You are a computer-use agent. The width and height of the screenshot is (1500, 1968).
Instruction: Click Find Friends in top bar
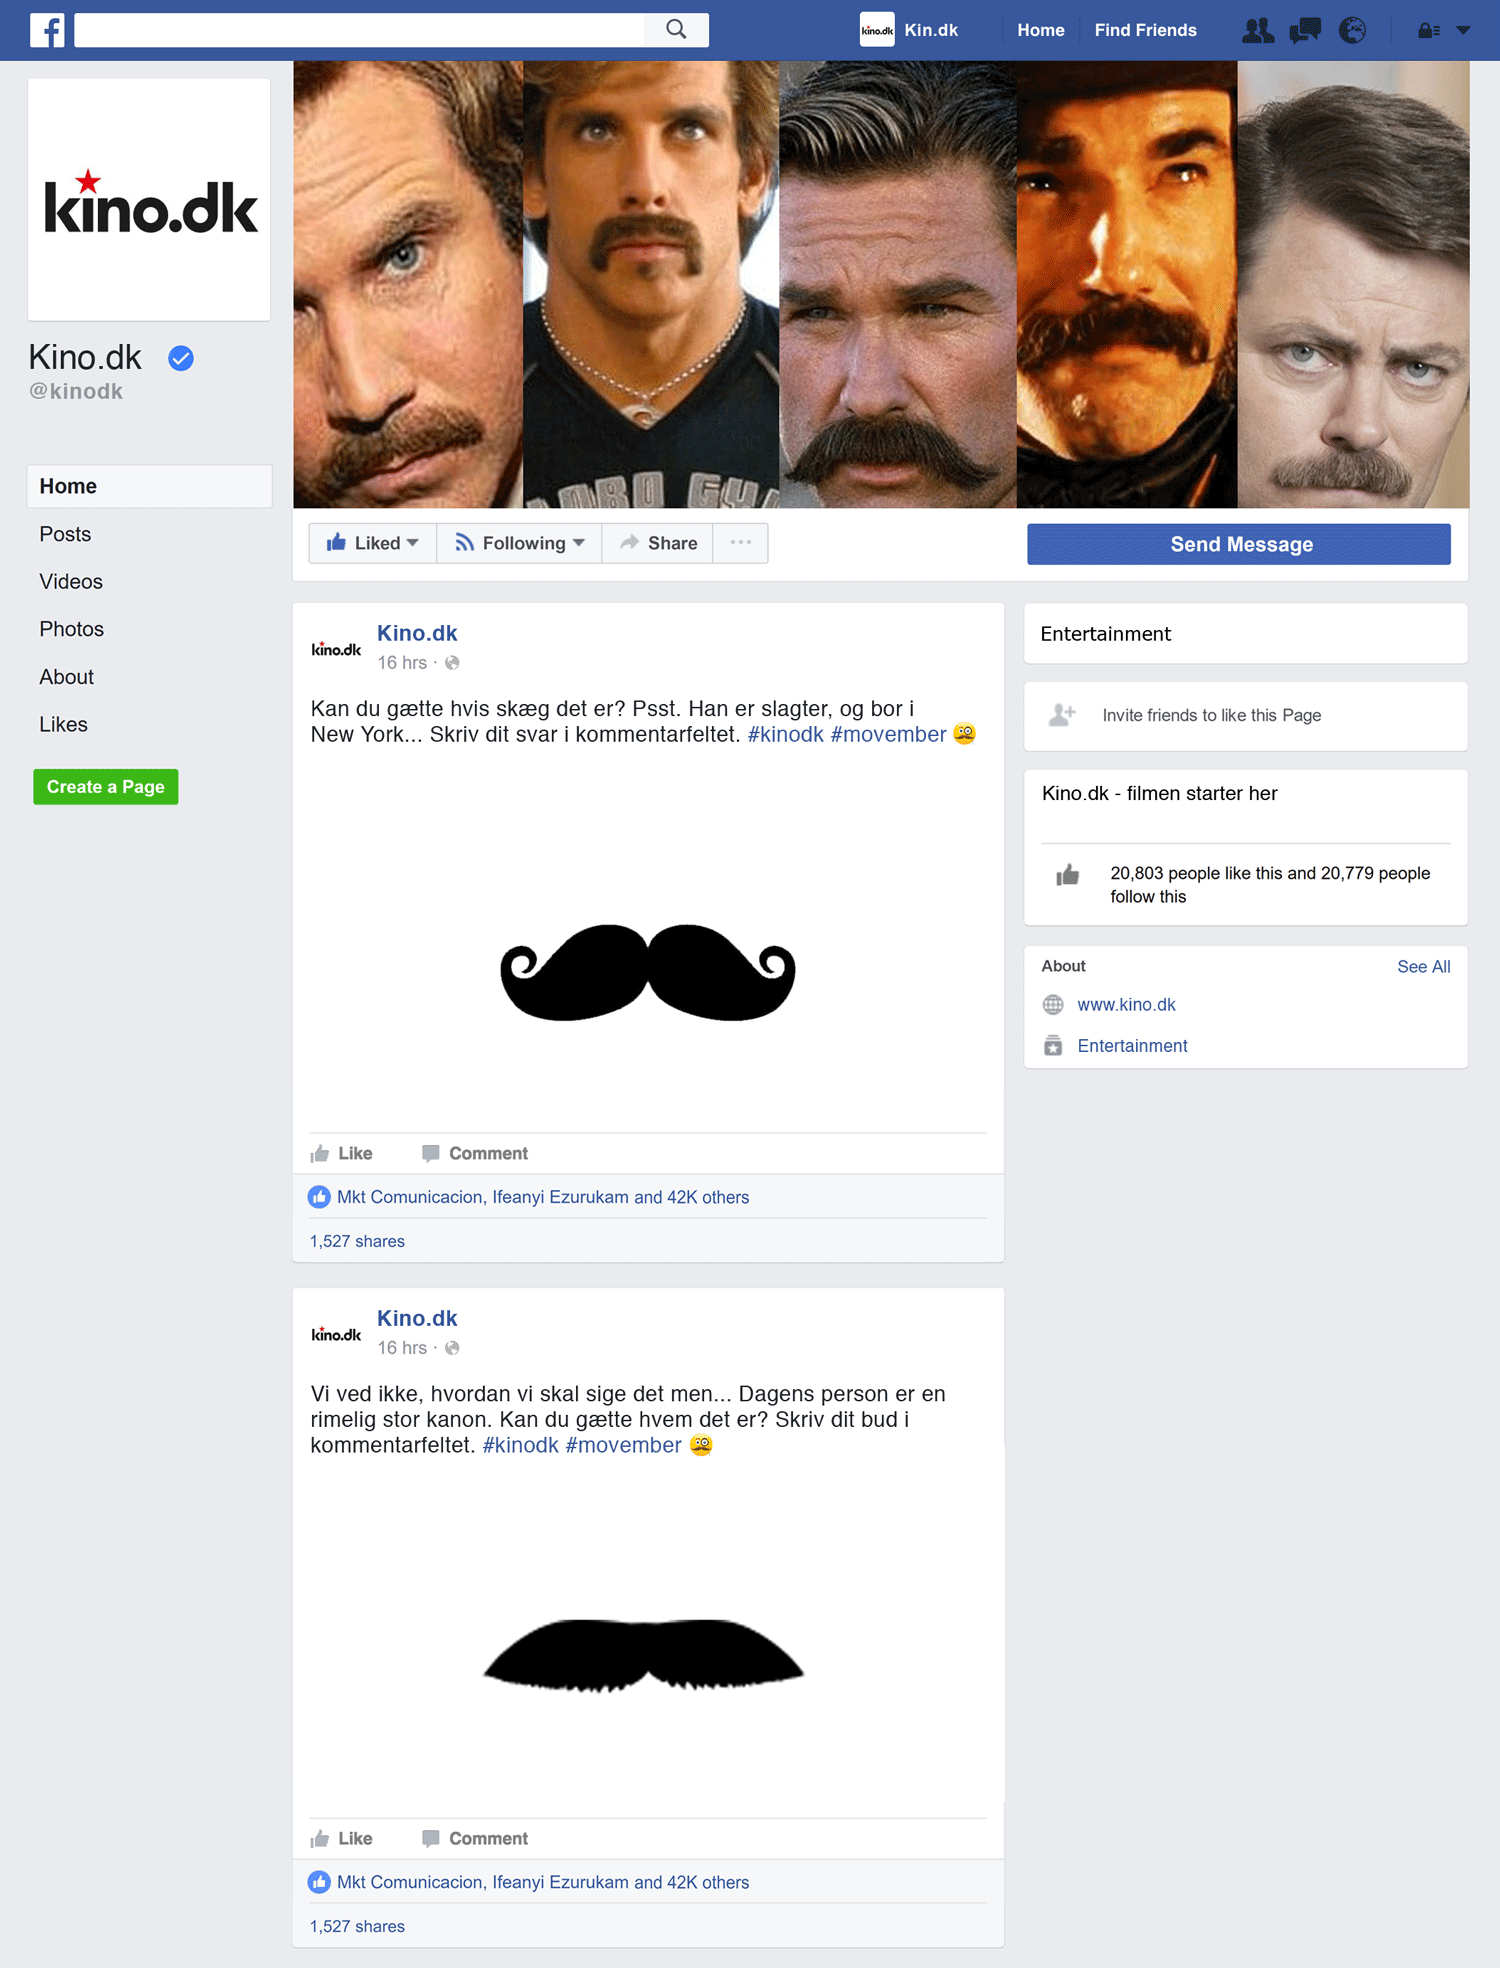point(1146,30)
